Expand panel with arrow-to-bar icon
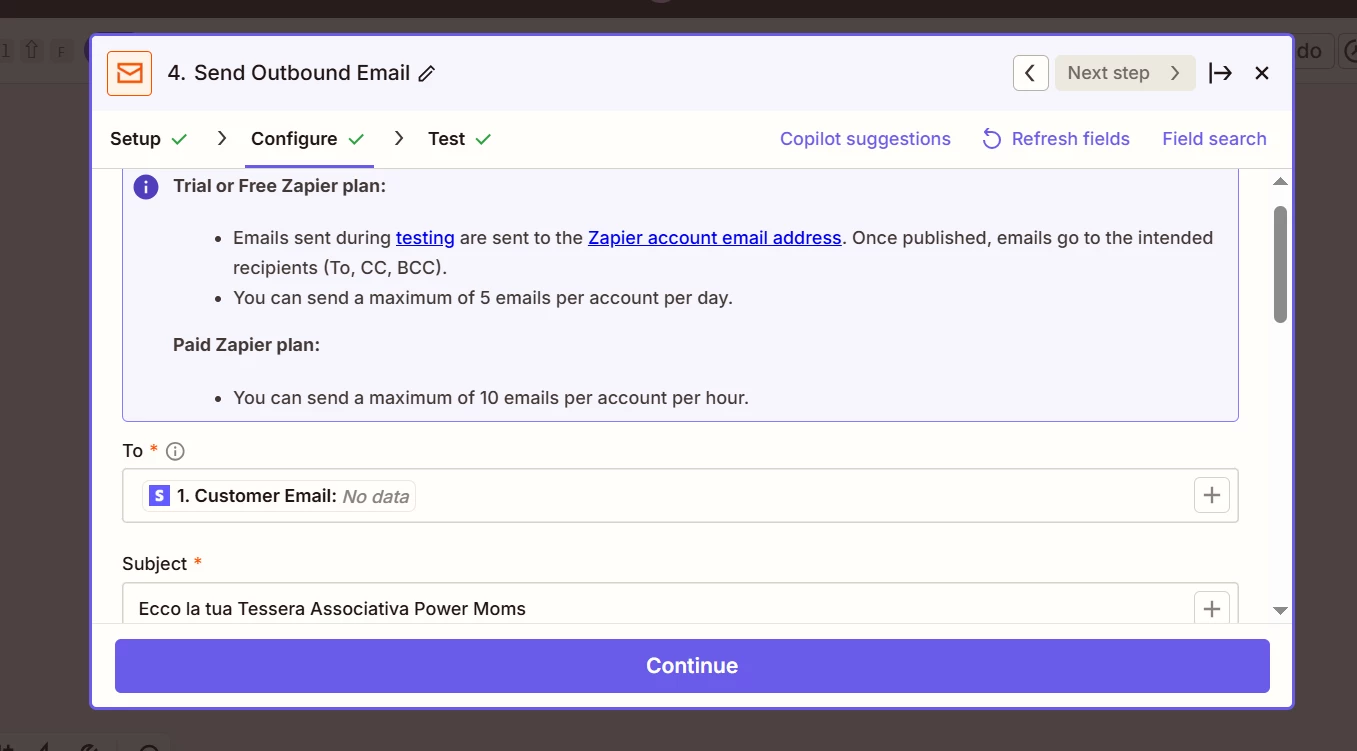This screenshot has height=751, width=1357. click(x=1220, y=73)
